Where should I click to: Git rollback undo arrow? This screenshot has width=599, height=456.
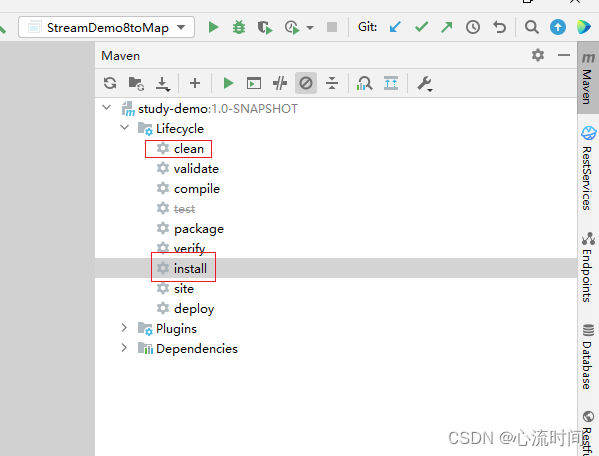coord(499,27)
